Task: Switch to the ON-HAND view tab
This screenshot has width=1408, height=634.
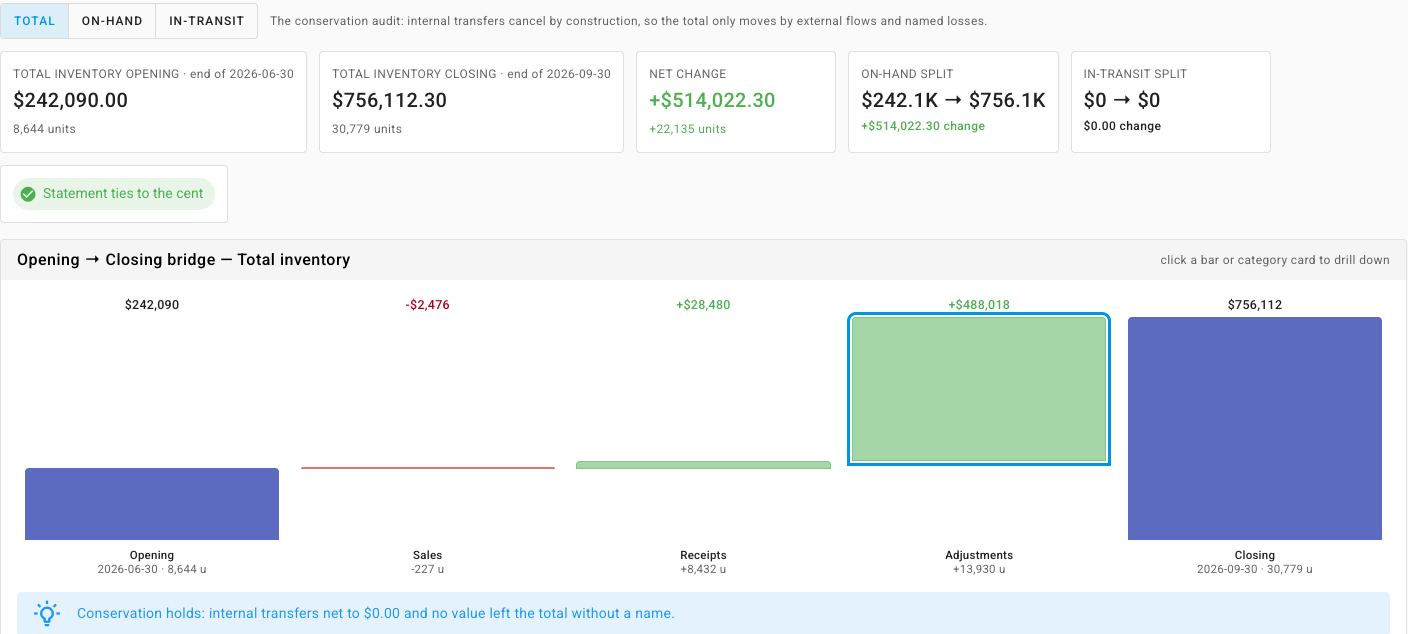Action: (112, 21)
